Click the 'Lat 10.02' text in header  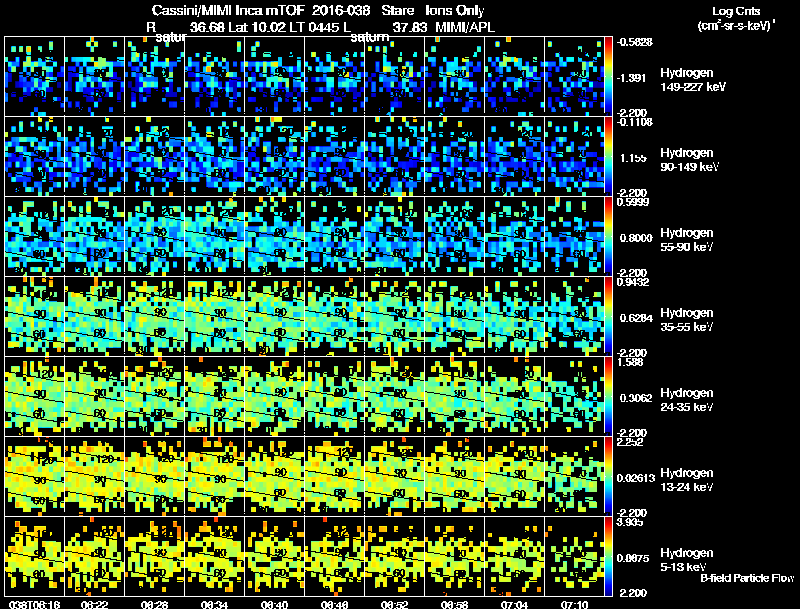coord(256,27)
